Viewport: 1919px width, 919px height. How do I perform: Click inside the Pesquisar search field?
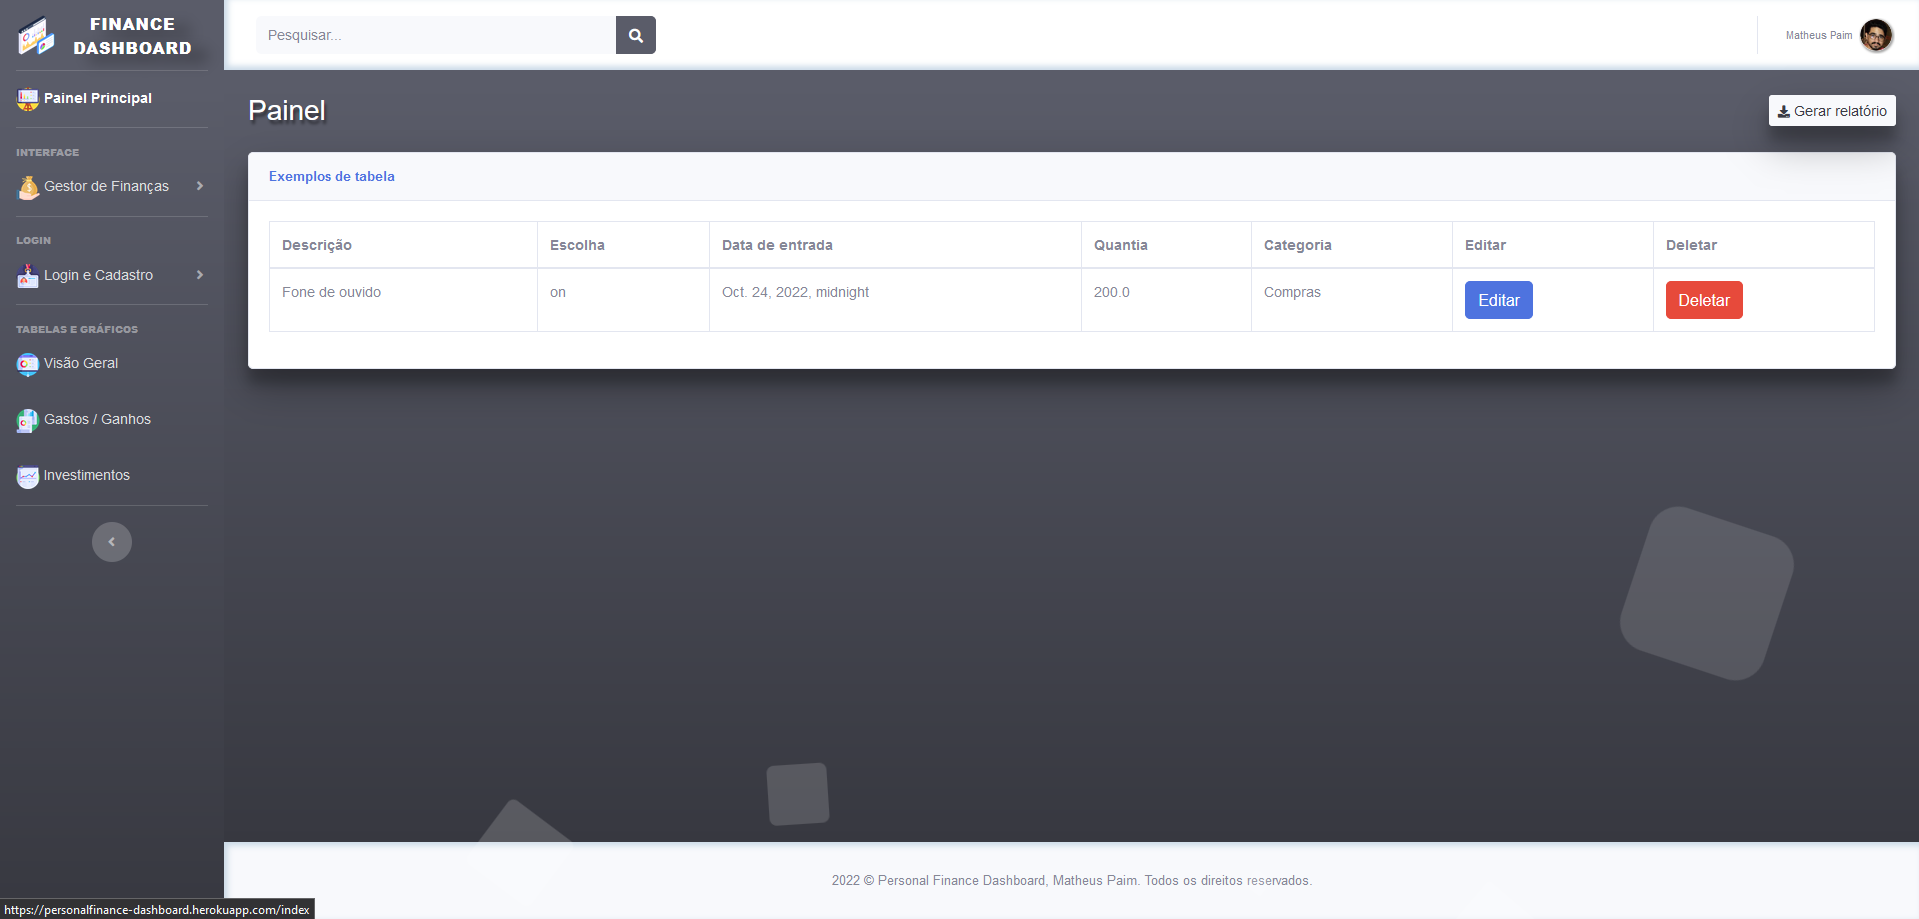tap(435, 34)
